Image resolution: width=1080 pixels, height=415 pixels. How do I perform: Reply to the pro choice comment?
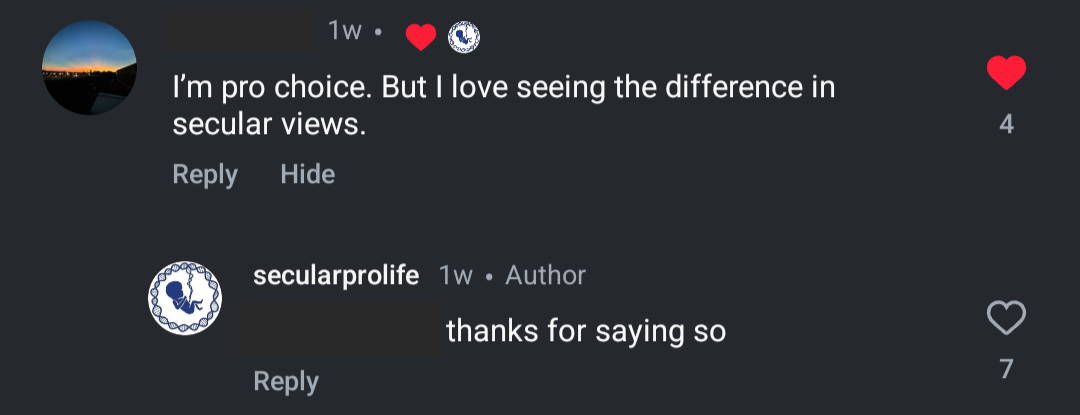click(205, 174)
